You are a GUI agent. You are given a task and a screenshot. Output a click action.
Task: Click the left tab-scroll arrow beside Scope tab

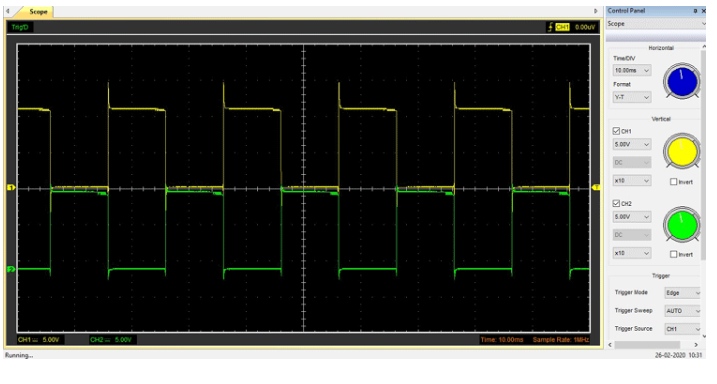coord(8,11)
